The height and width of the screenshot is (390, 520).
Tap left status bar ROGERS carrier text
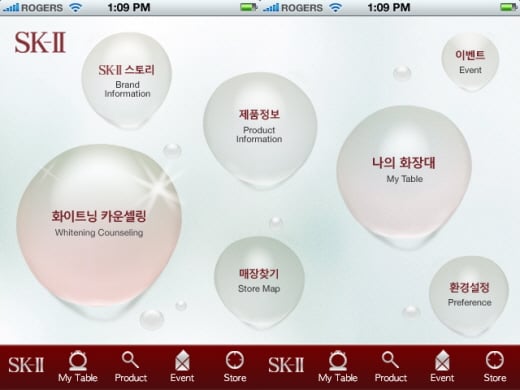click(x=42, y=8)
